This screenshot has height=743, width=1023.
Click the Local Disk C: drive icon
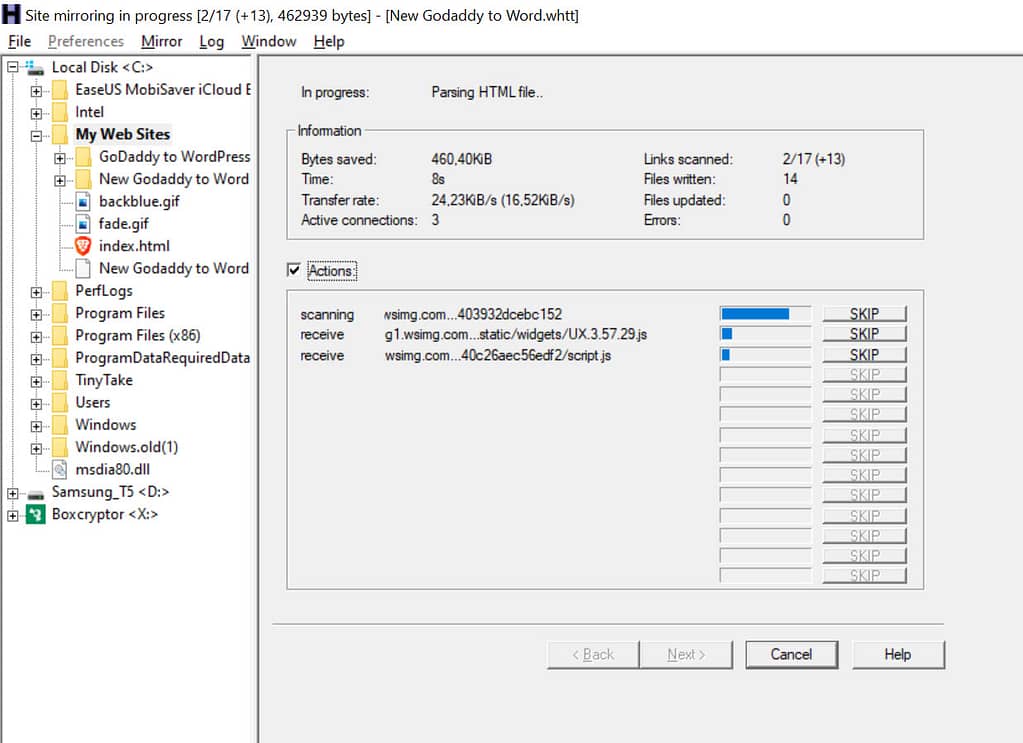pos(36,67)
